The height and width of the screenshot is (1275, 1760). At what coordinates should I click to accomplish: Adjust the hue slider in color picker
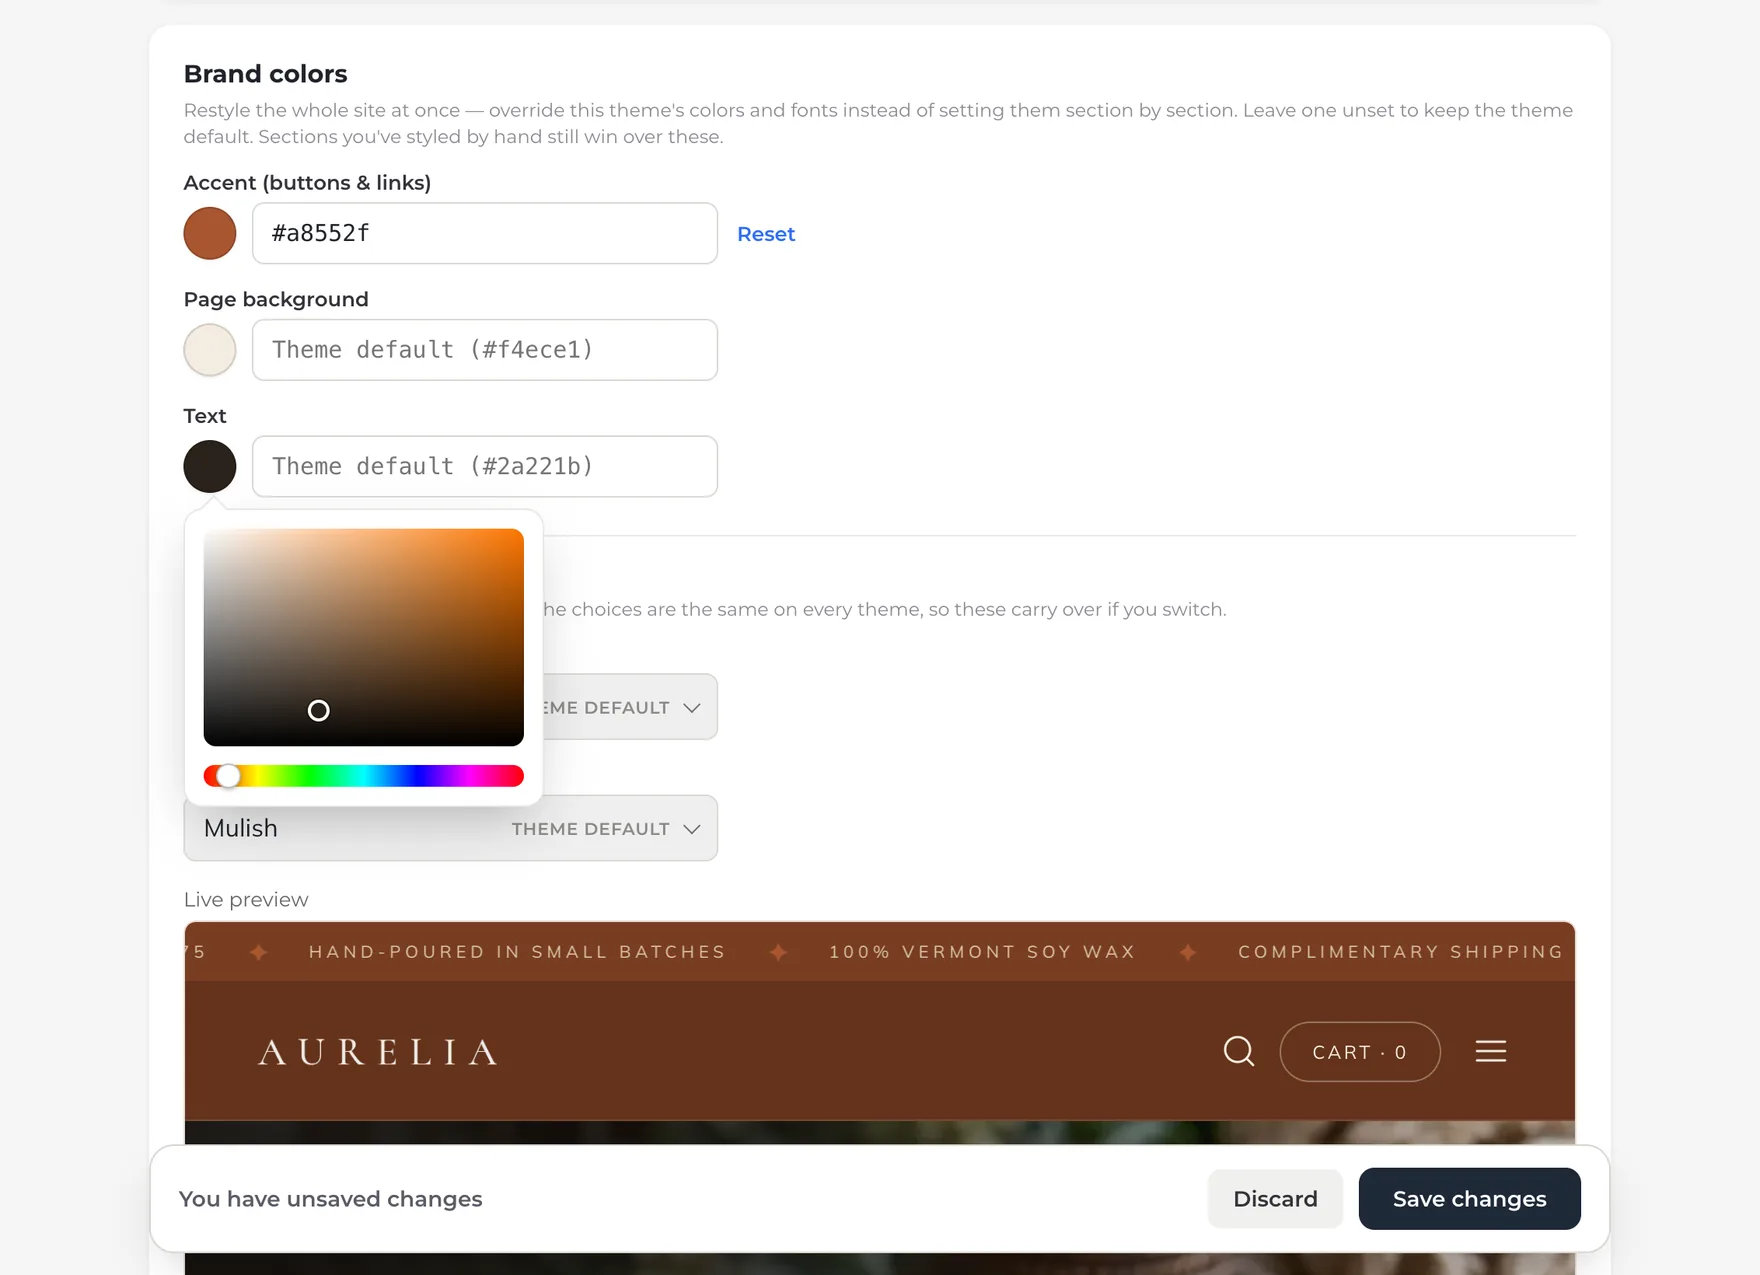point(363,776)
